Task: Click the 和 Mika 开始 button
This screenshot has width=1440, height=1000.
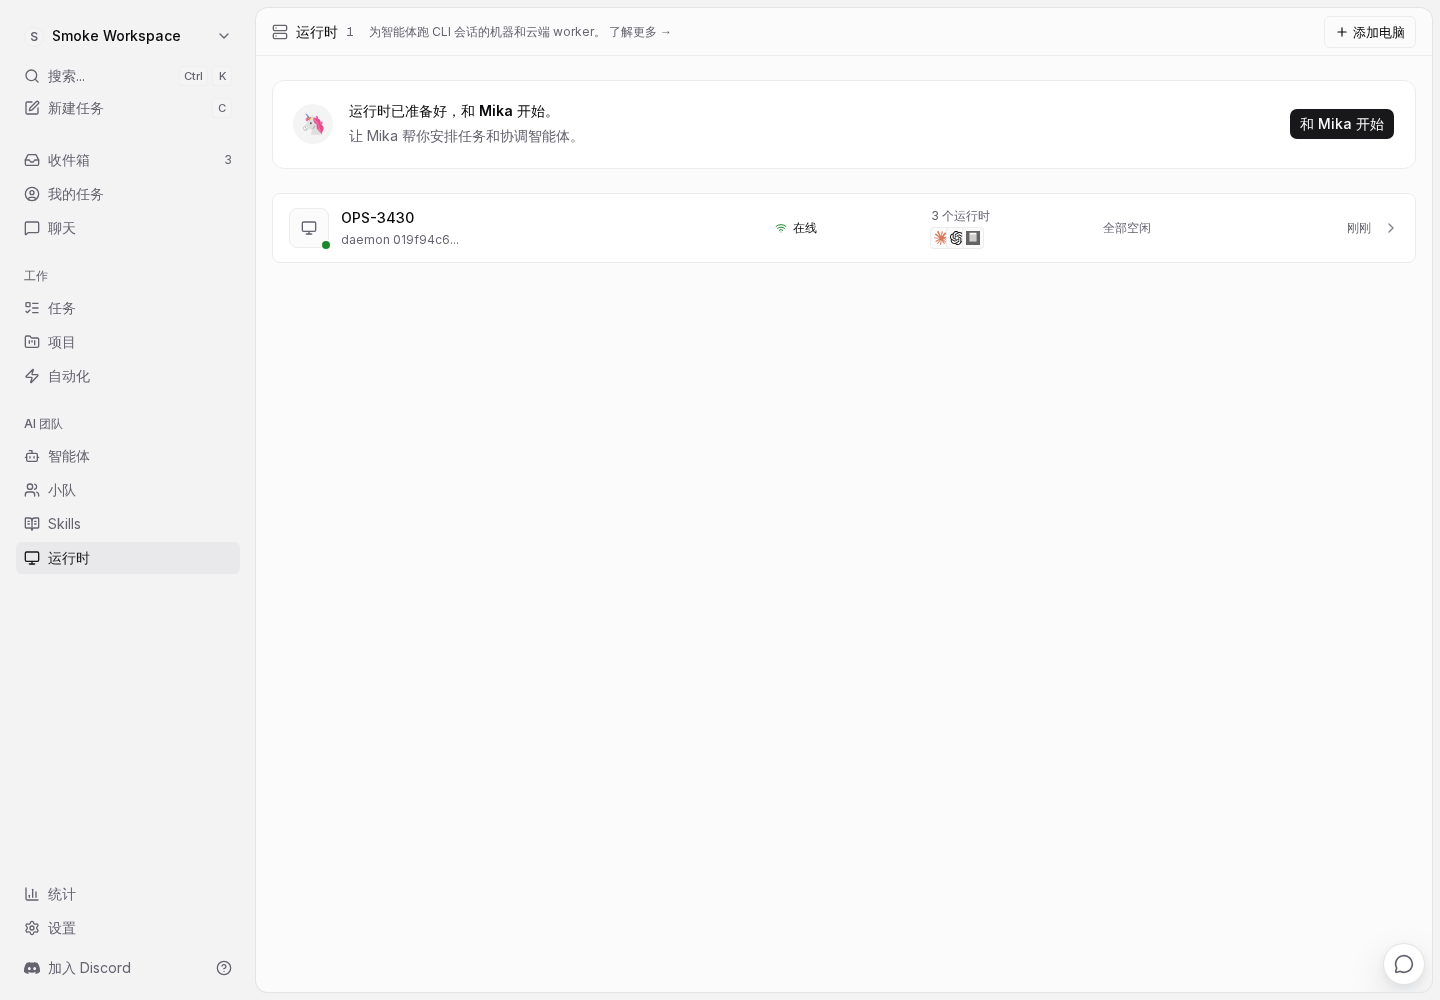Action: (x=1342, y=124)
